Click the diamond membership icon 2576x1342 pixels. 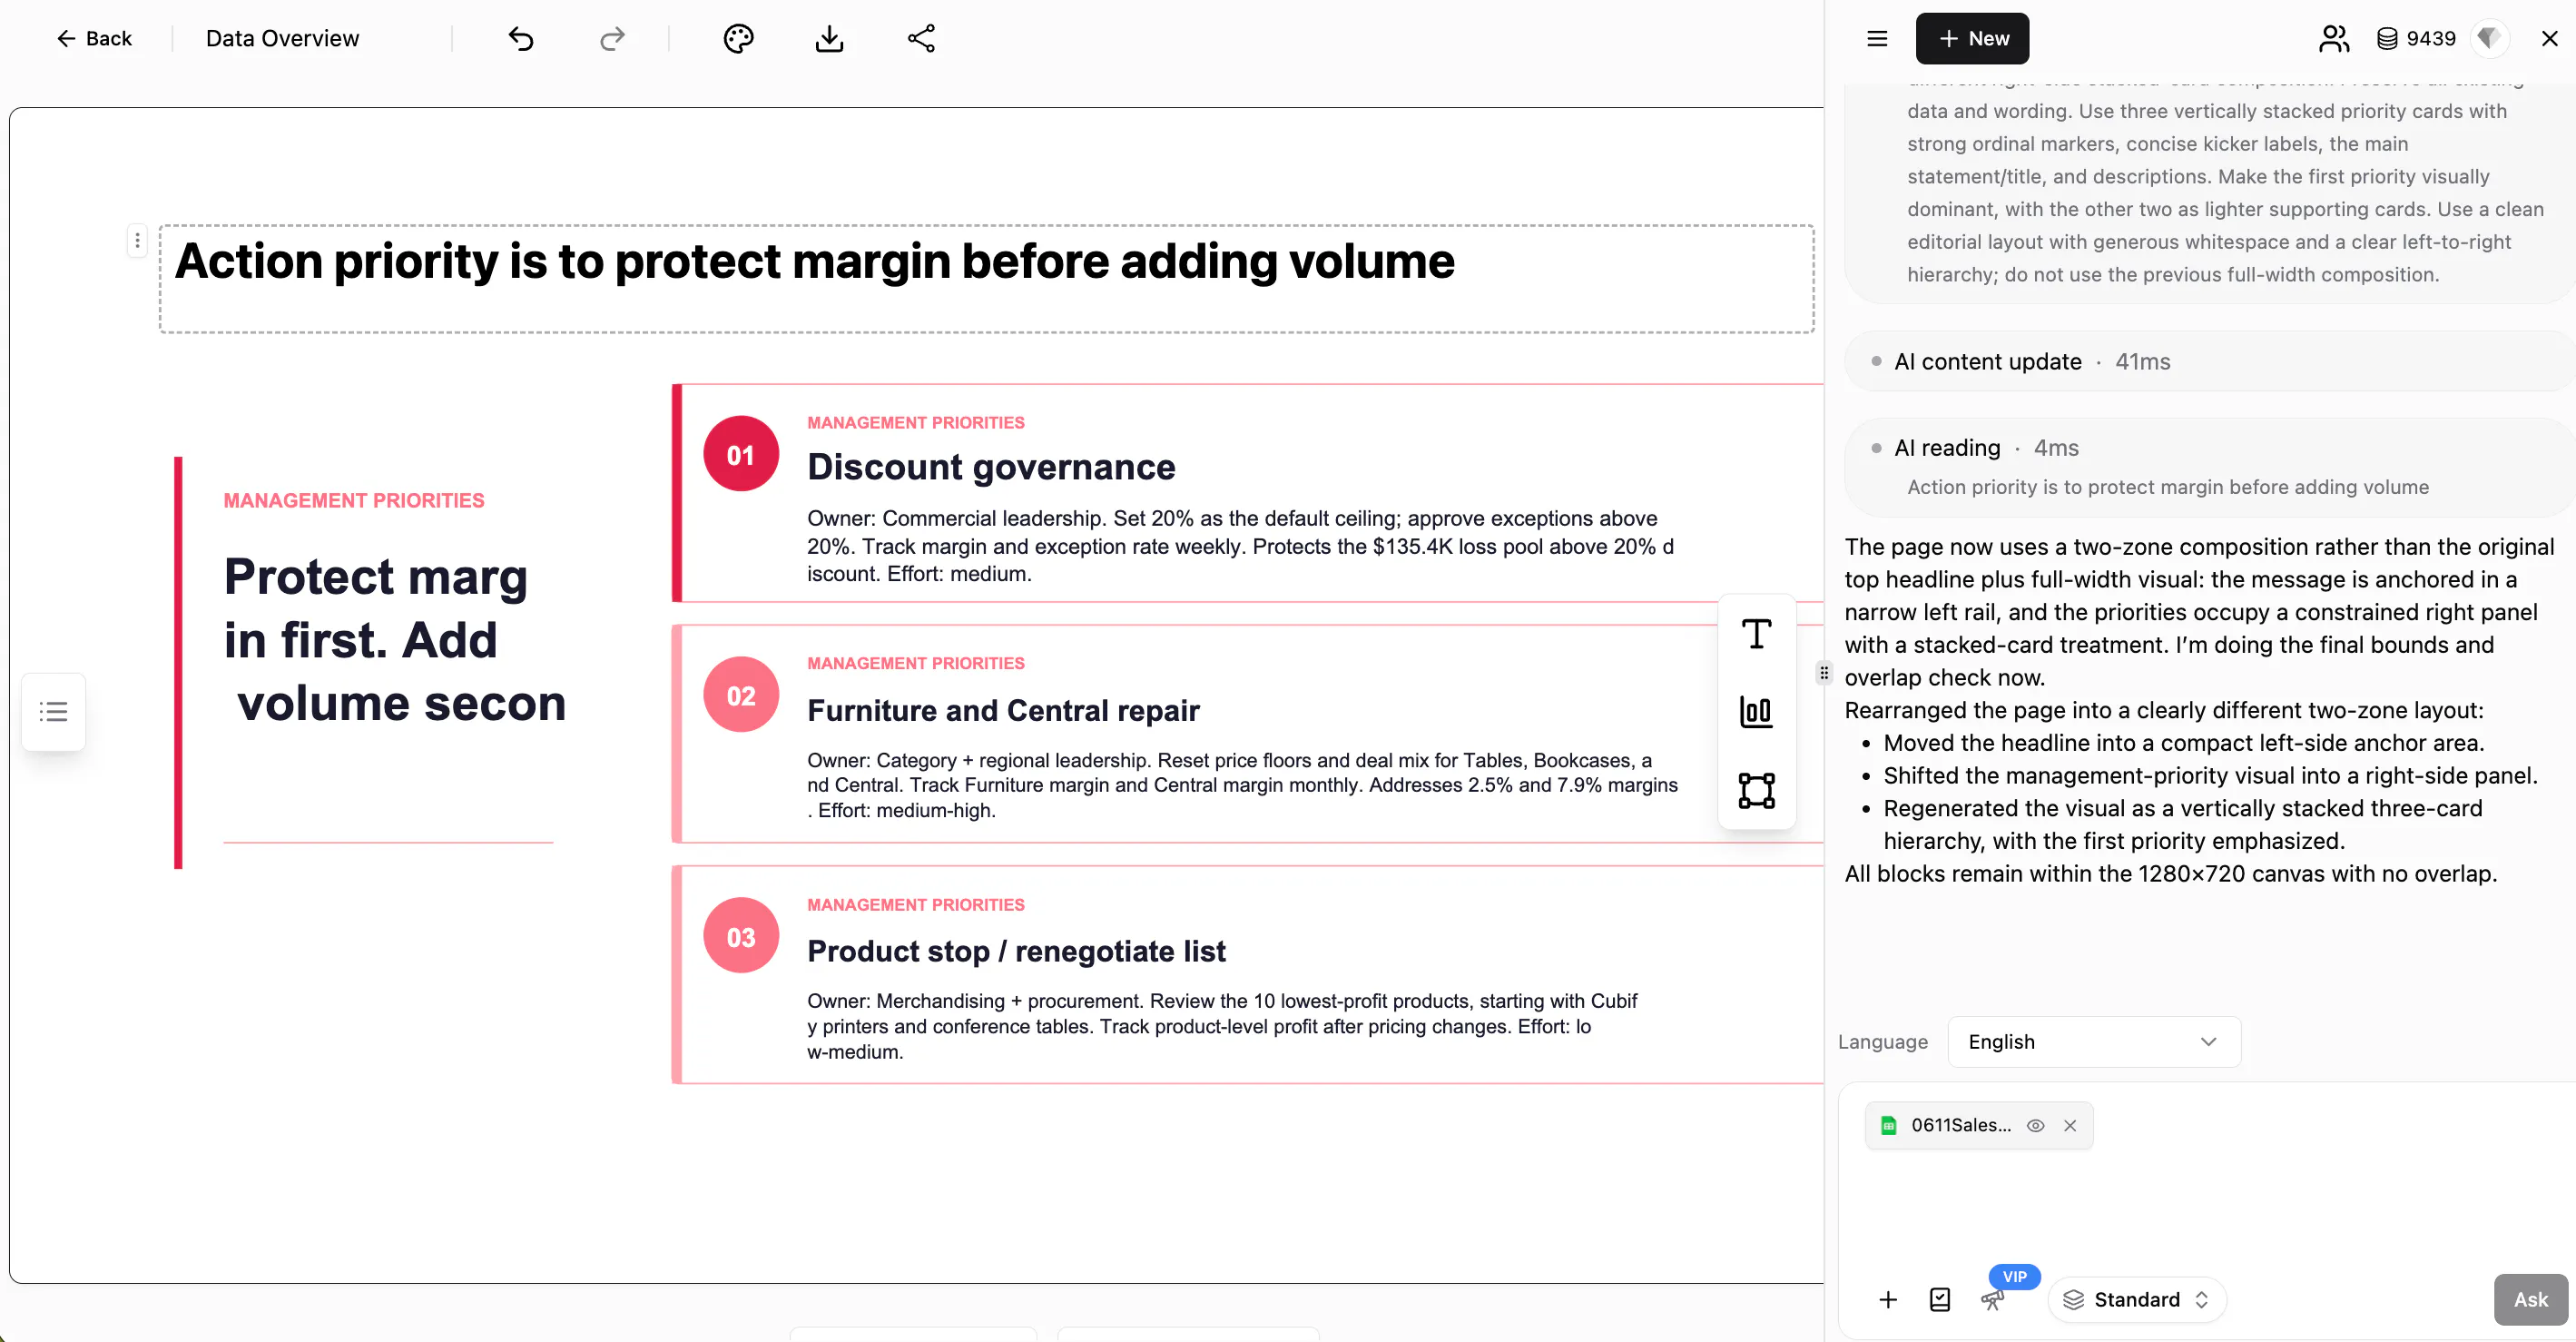click(x=2489, y=38)
